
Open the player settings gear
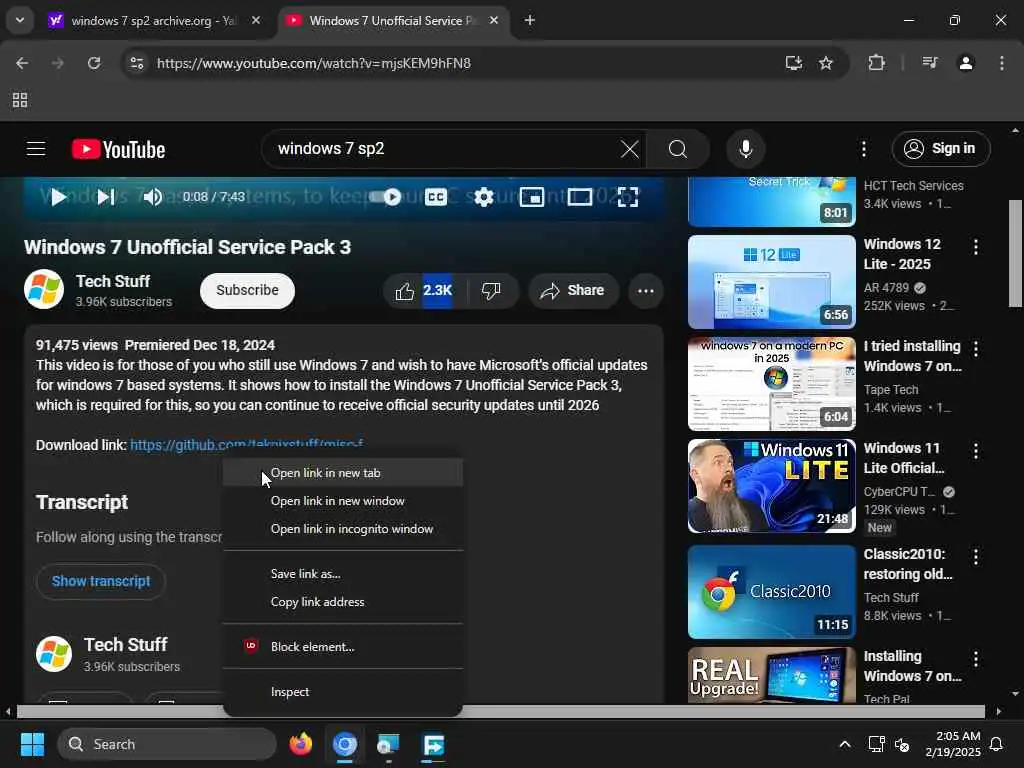483,197
